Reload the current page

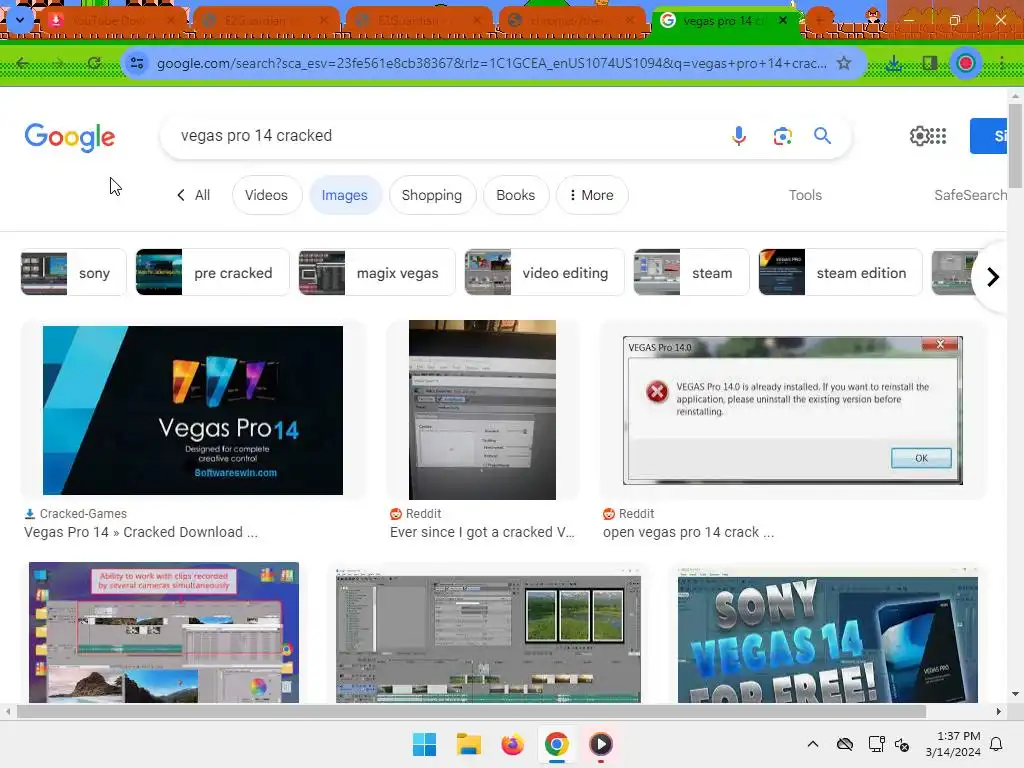(94, 63)
